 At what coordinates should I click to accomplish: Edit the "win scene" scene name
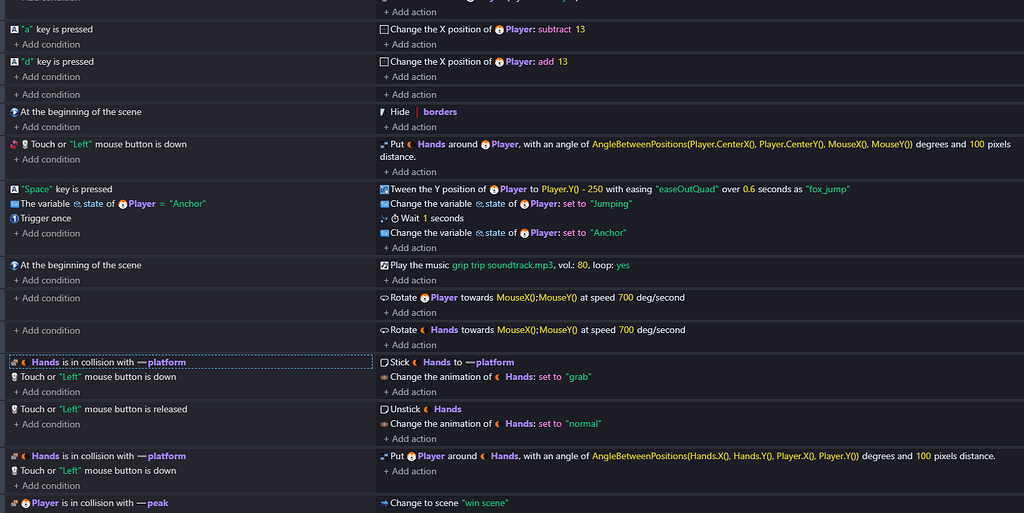tap(485, 503)
